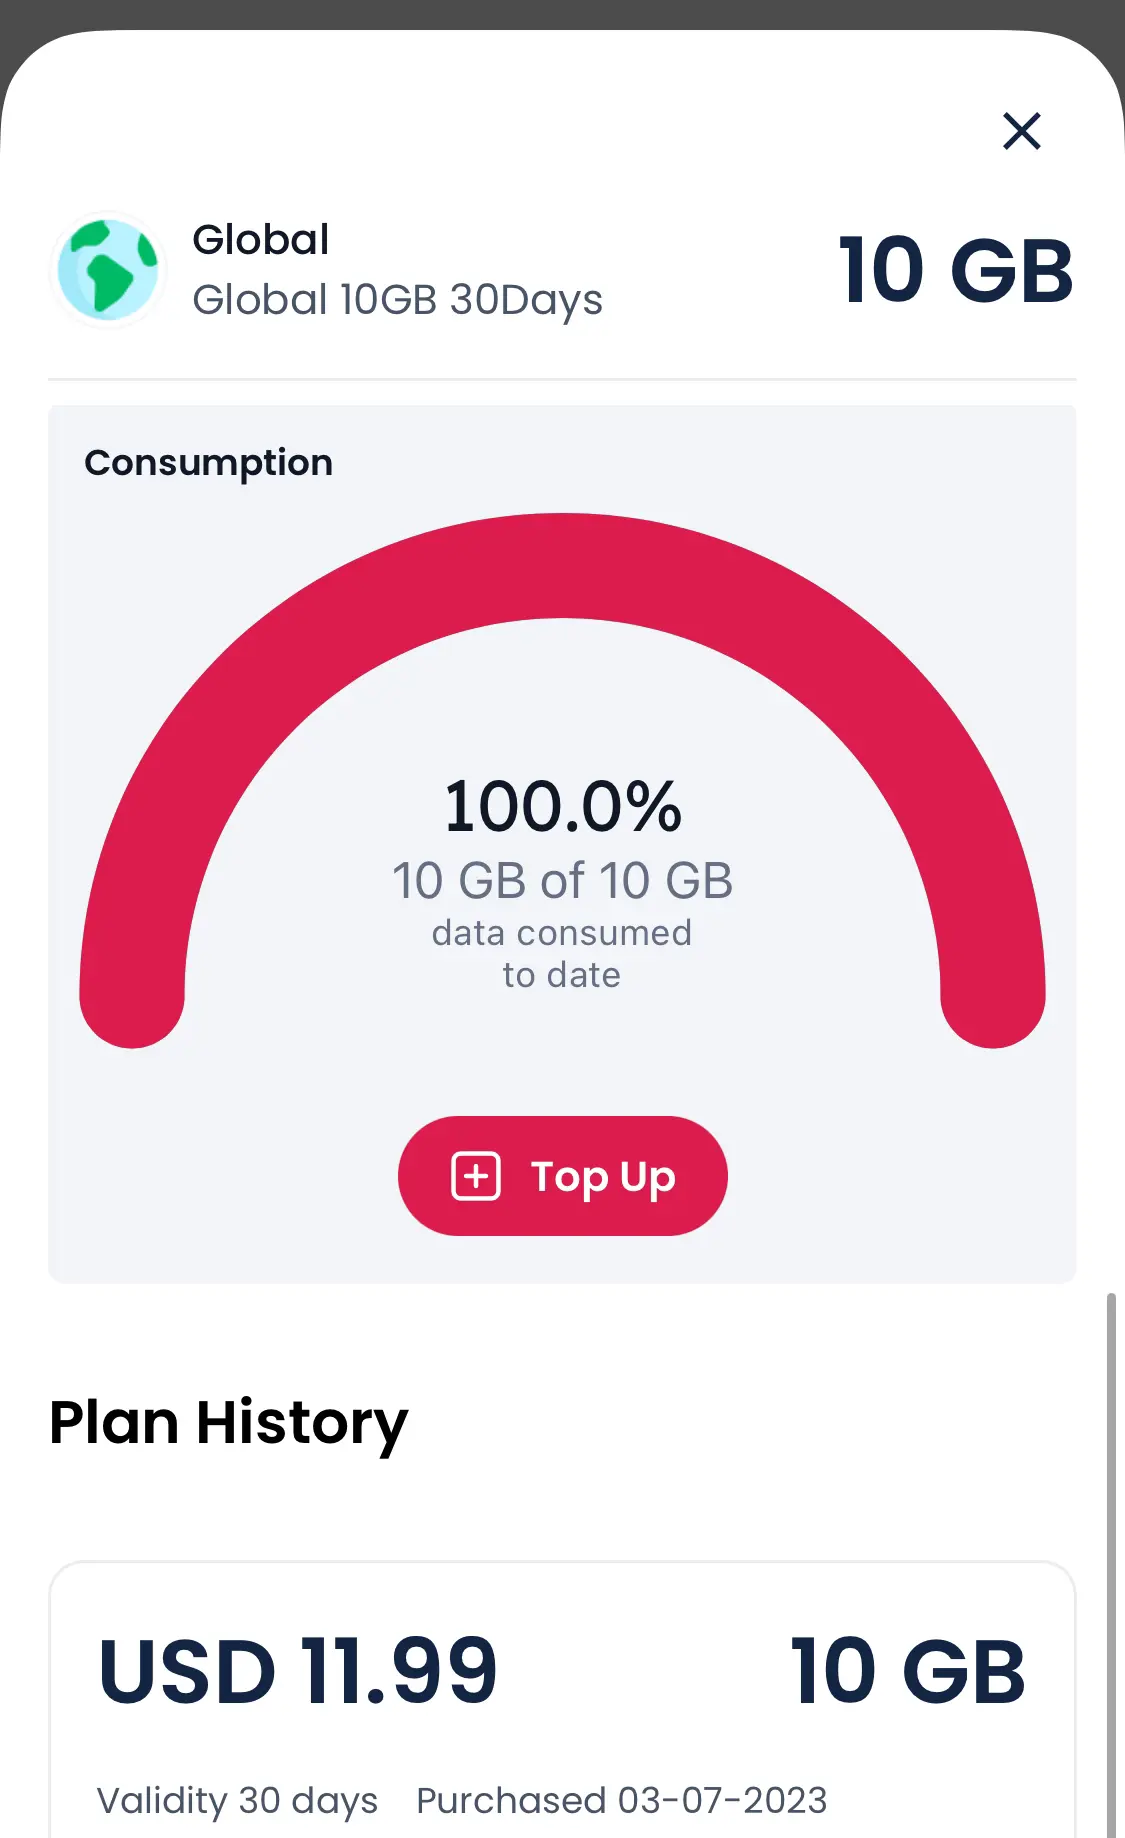Tap the red consumption gauge arc
The width and height of the screenshot is (1125, 1838).
click(x=562, y=566)
